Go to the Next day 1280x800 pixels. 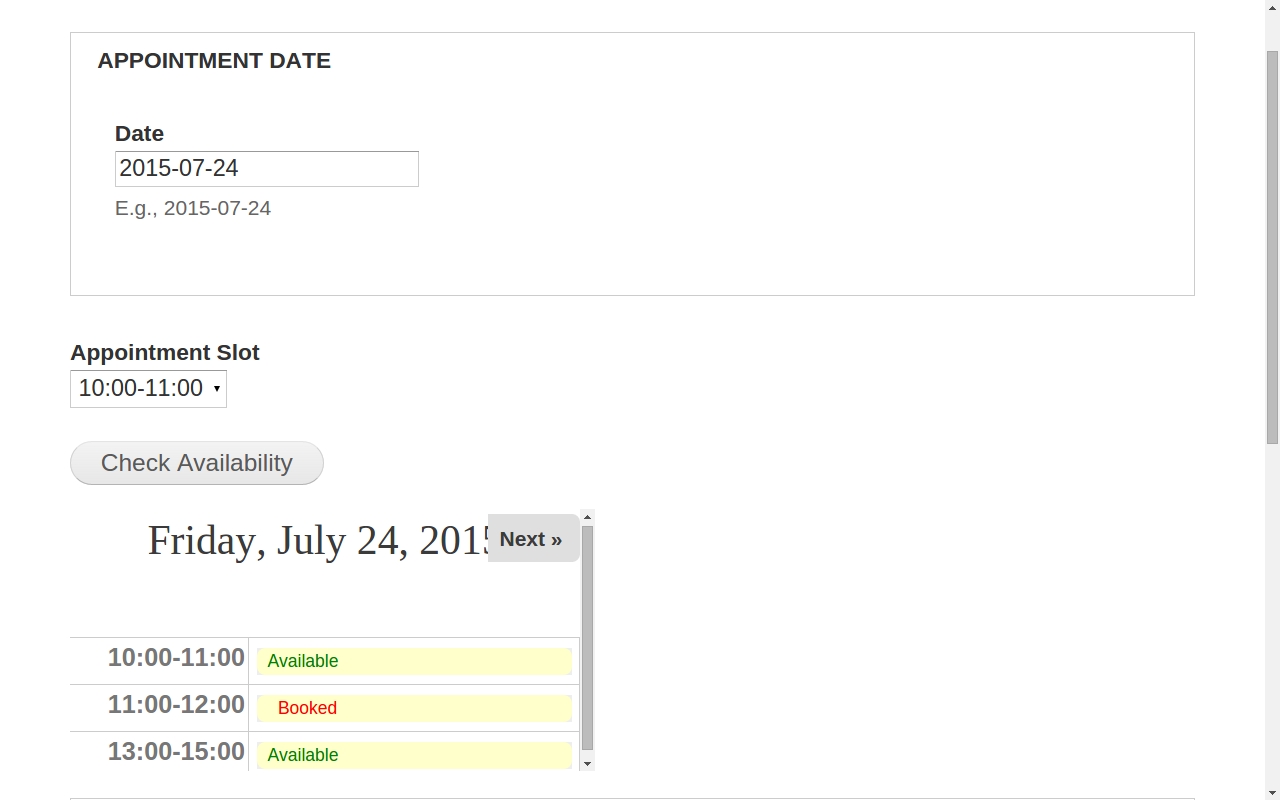coord(533,539)
